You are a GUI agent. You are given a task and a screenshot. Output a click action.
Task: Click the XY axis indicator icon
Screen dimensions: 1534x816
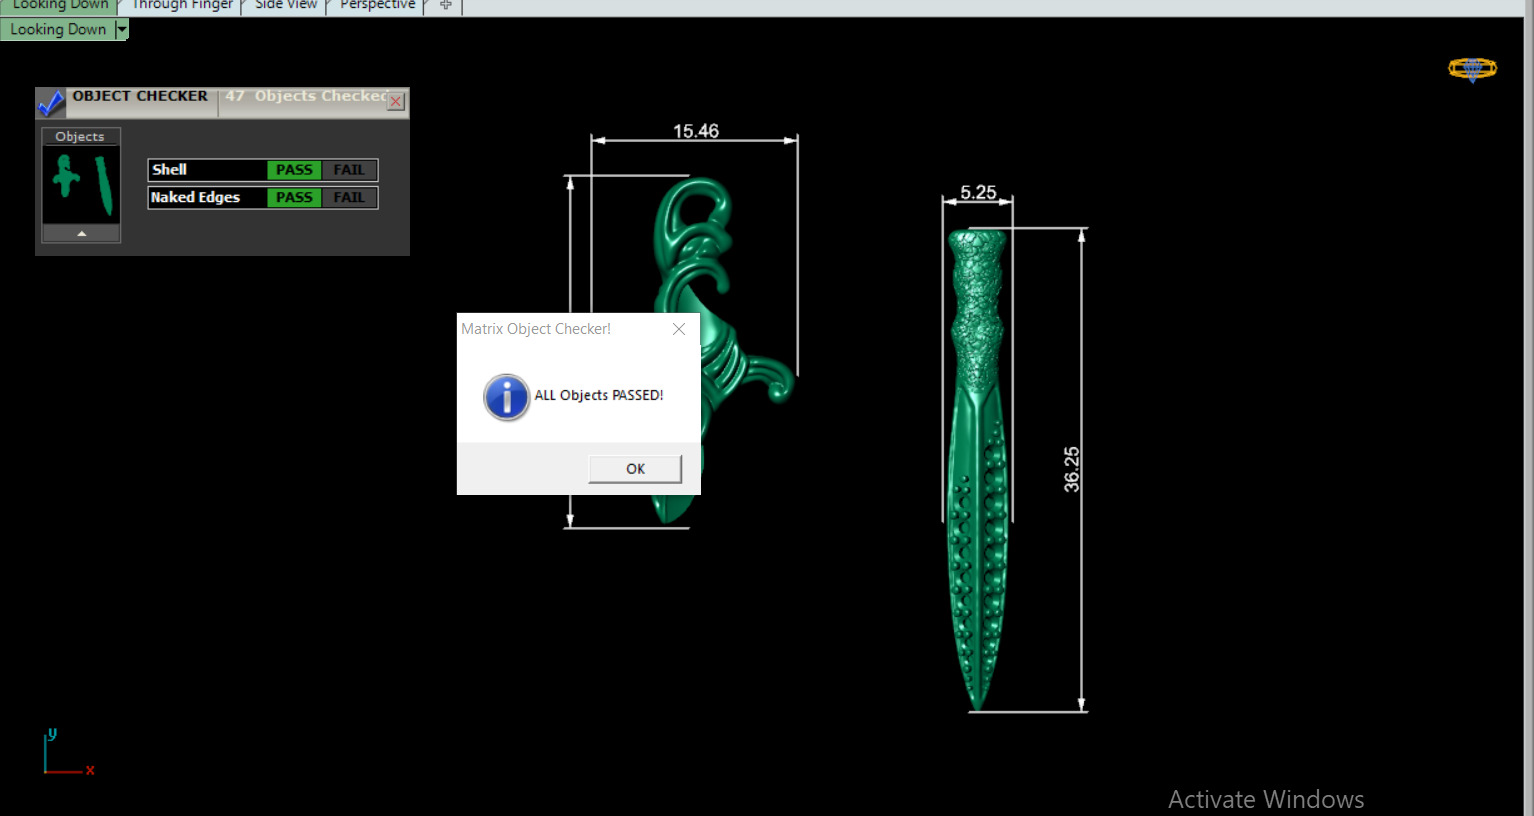tap(68, 752)
